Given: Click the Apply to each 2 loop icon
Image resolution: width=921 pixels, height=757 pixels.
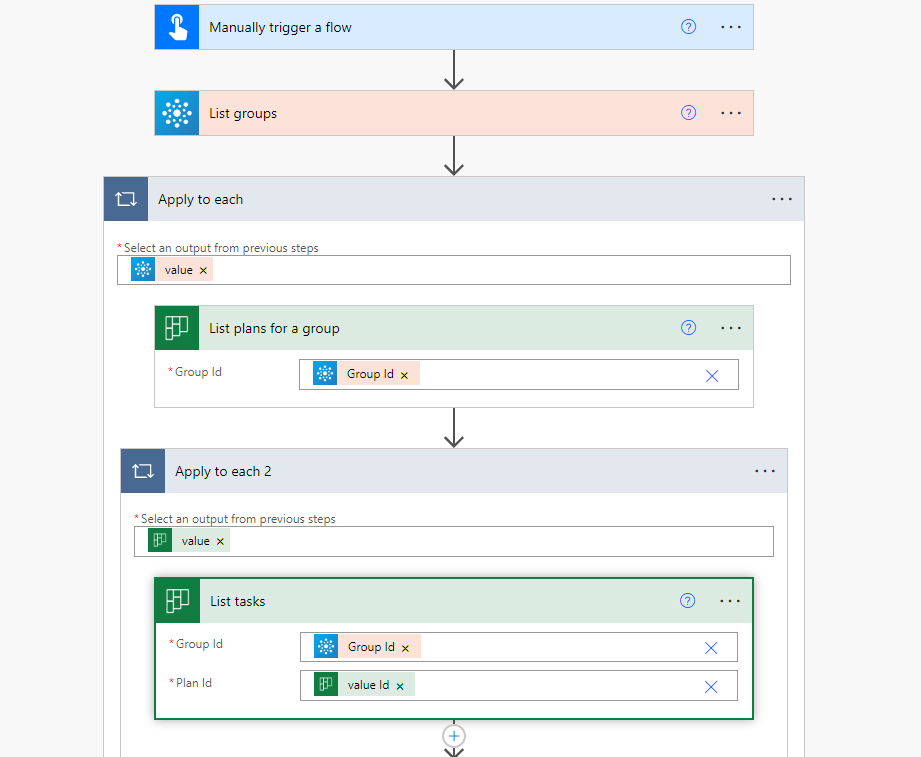Looking at the screenshot, I should click(142, 471).
